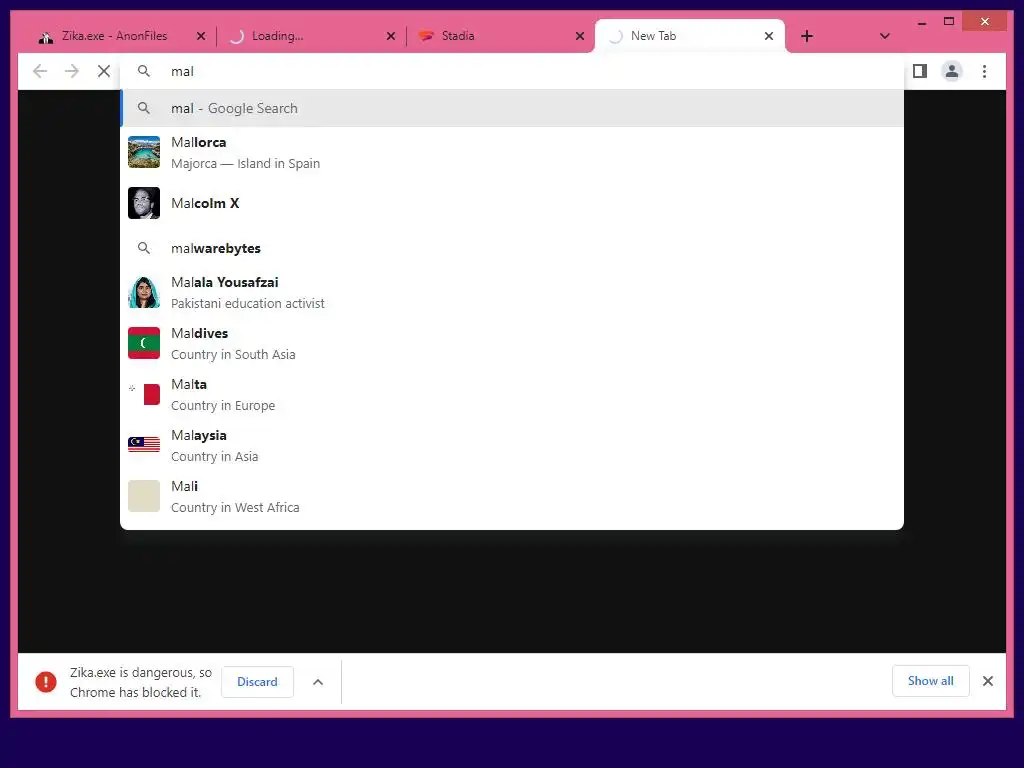Switch to the Stadia tab

click(500, 37)
